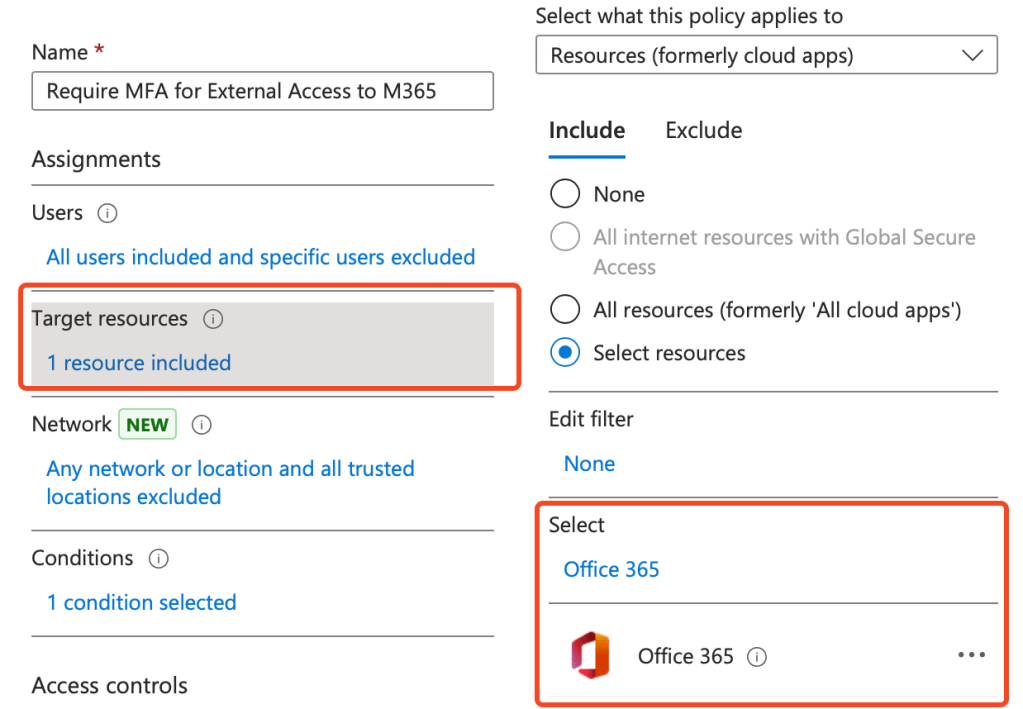This screenshot has width=1023, height=709.
Task: Select the None radio button
Action: pos(565,194)
